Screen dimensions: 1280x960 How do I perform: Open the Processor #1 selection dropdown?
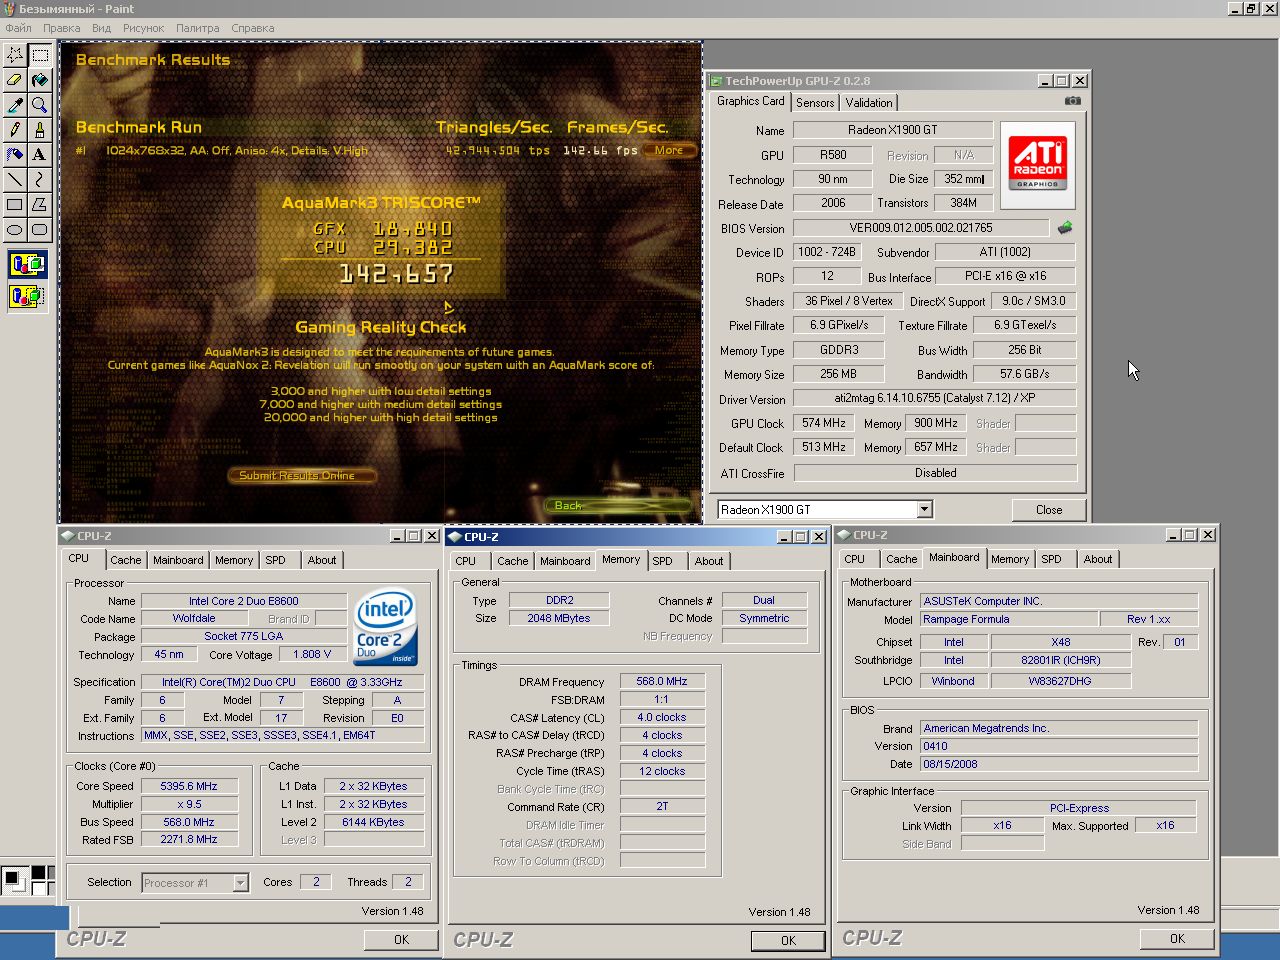point(240,882)
